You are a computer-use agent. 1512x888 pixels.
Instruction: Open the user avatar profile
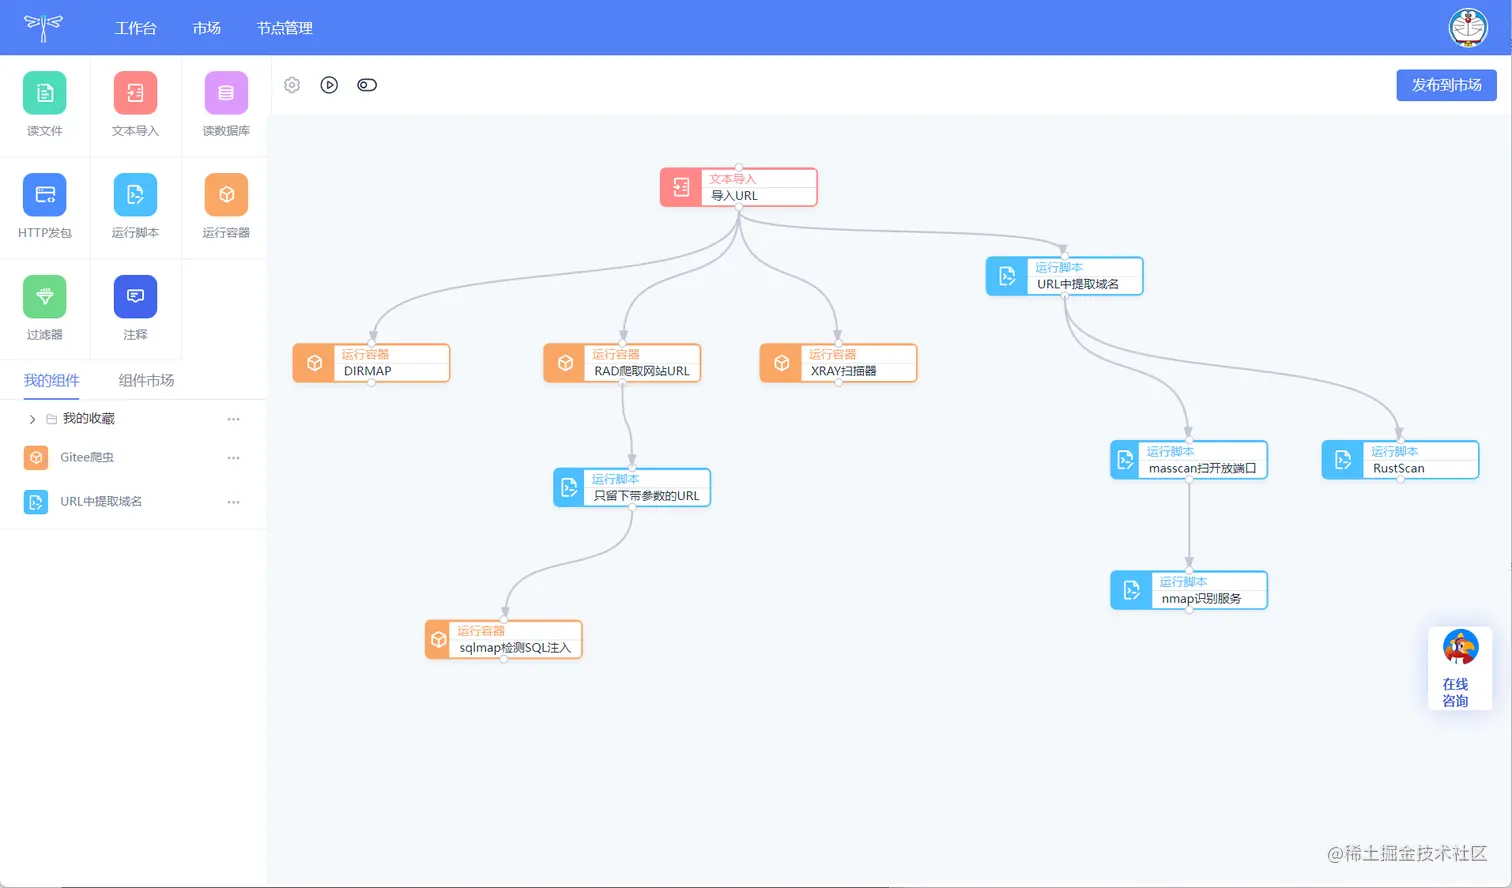1468,28
